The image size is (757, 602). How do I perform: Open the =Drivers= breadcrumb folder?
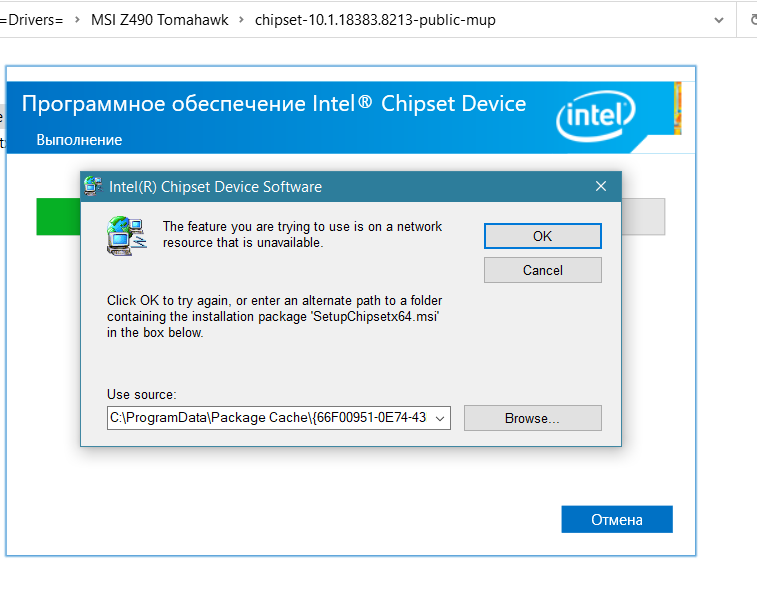(32, 20)
